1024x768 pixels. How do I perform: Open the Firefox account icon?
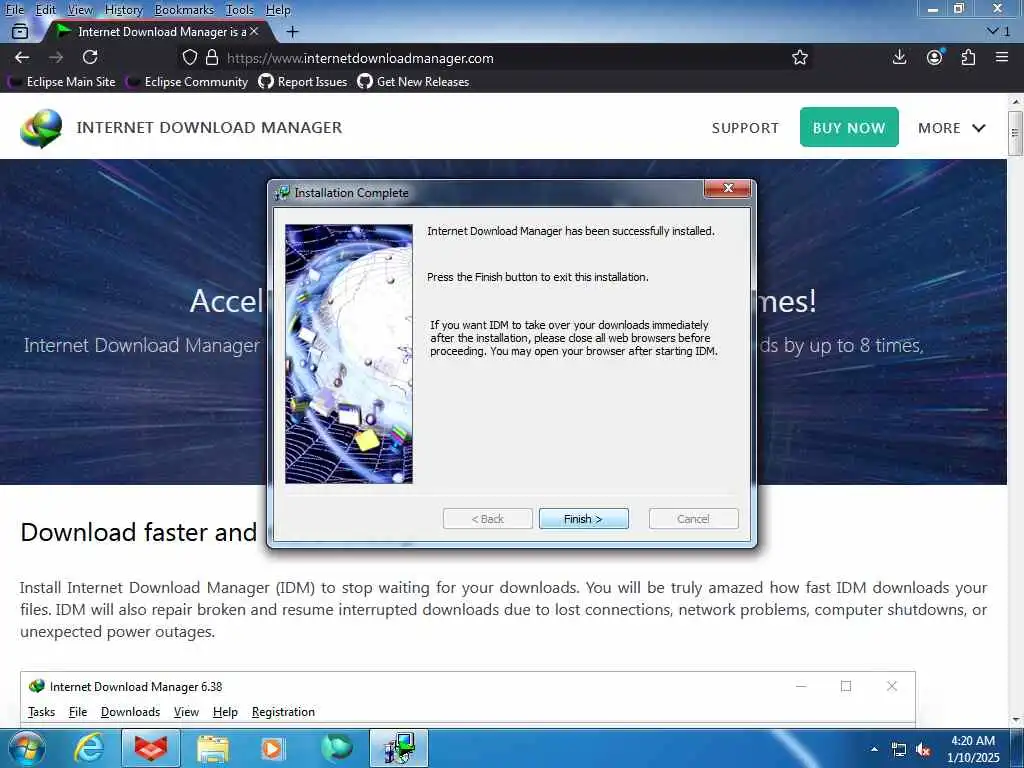935,57
